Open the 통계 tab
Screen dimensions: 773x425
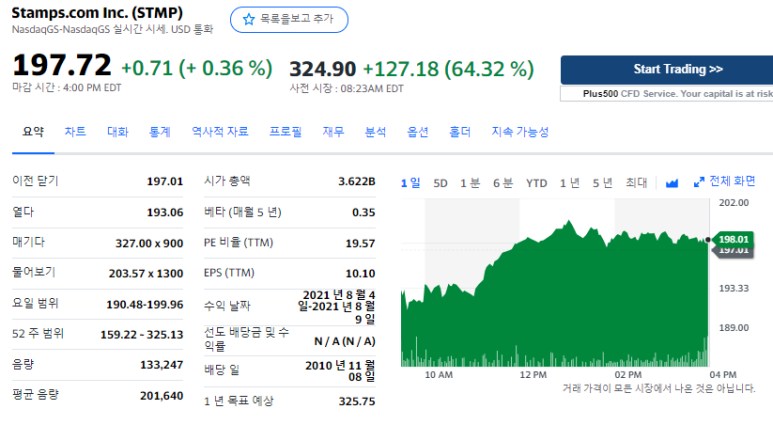[160, 132]
